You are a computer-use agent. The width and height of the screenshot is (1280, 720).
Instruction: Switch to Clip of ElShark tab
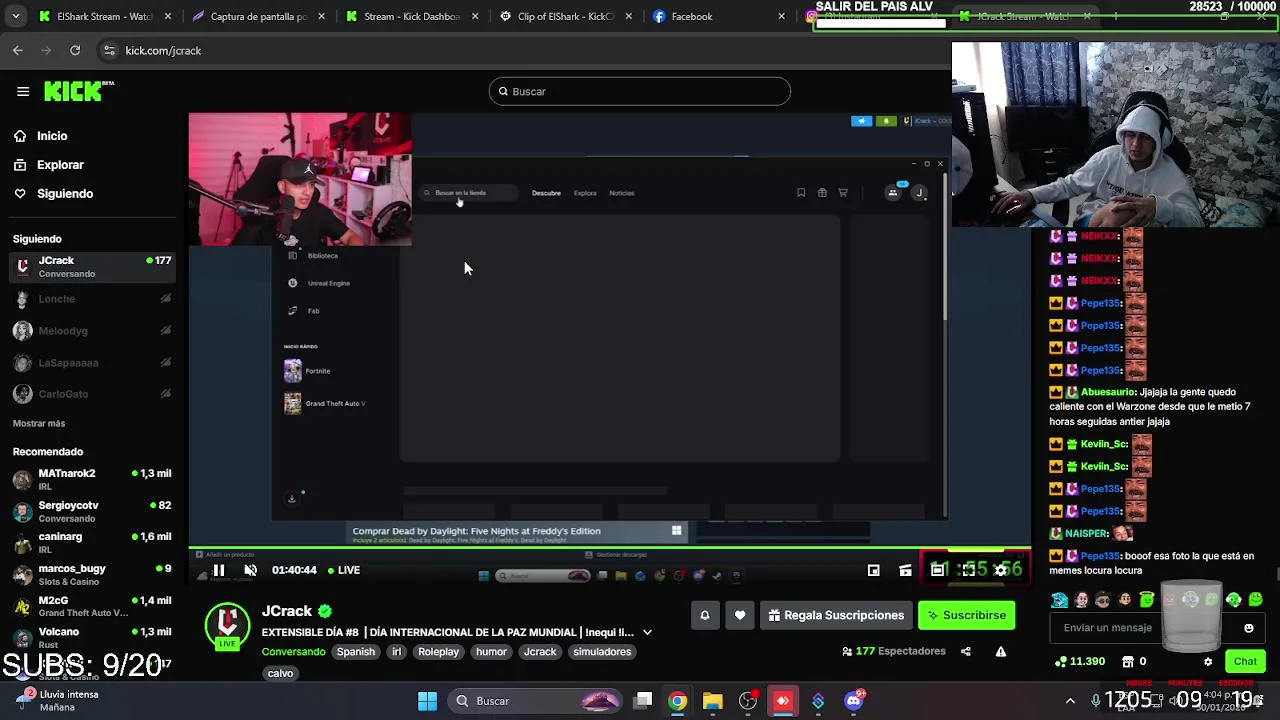coord(565,16)
